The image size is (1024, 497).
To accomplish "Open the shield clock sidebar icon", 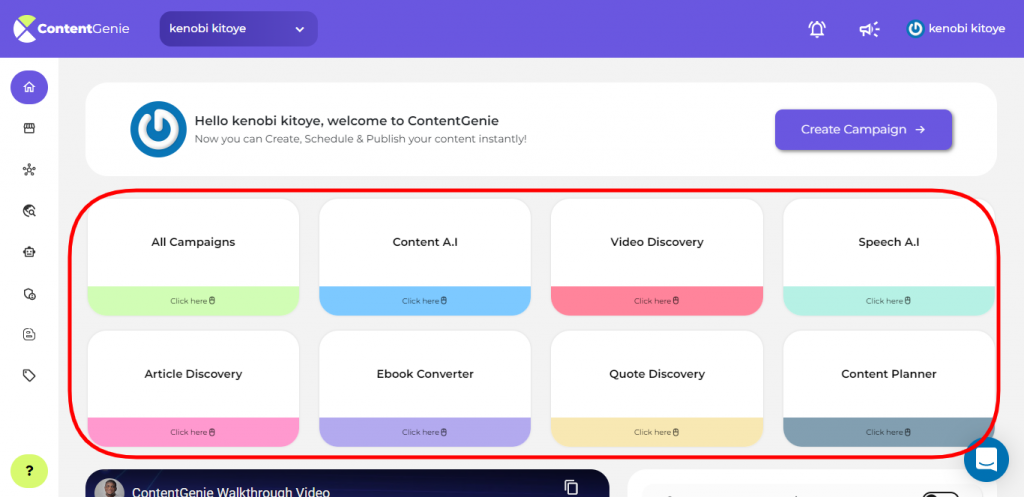I will point(29,294).
